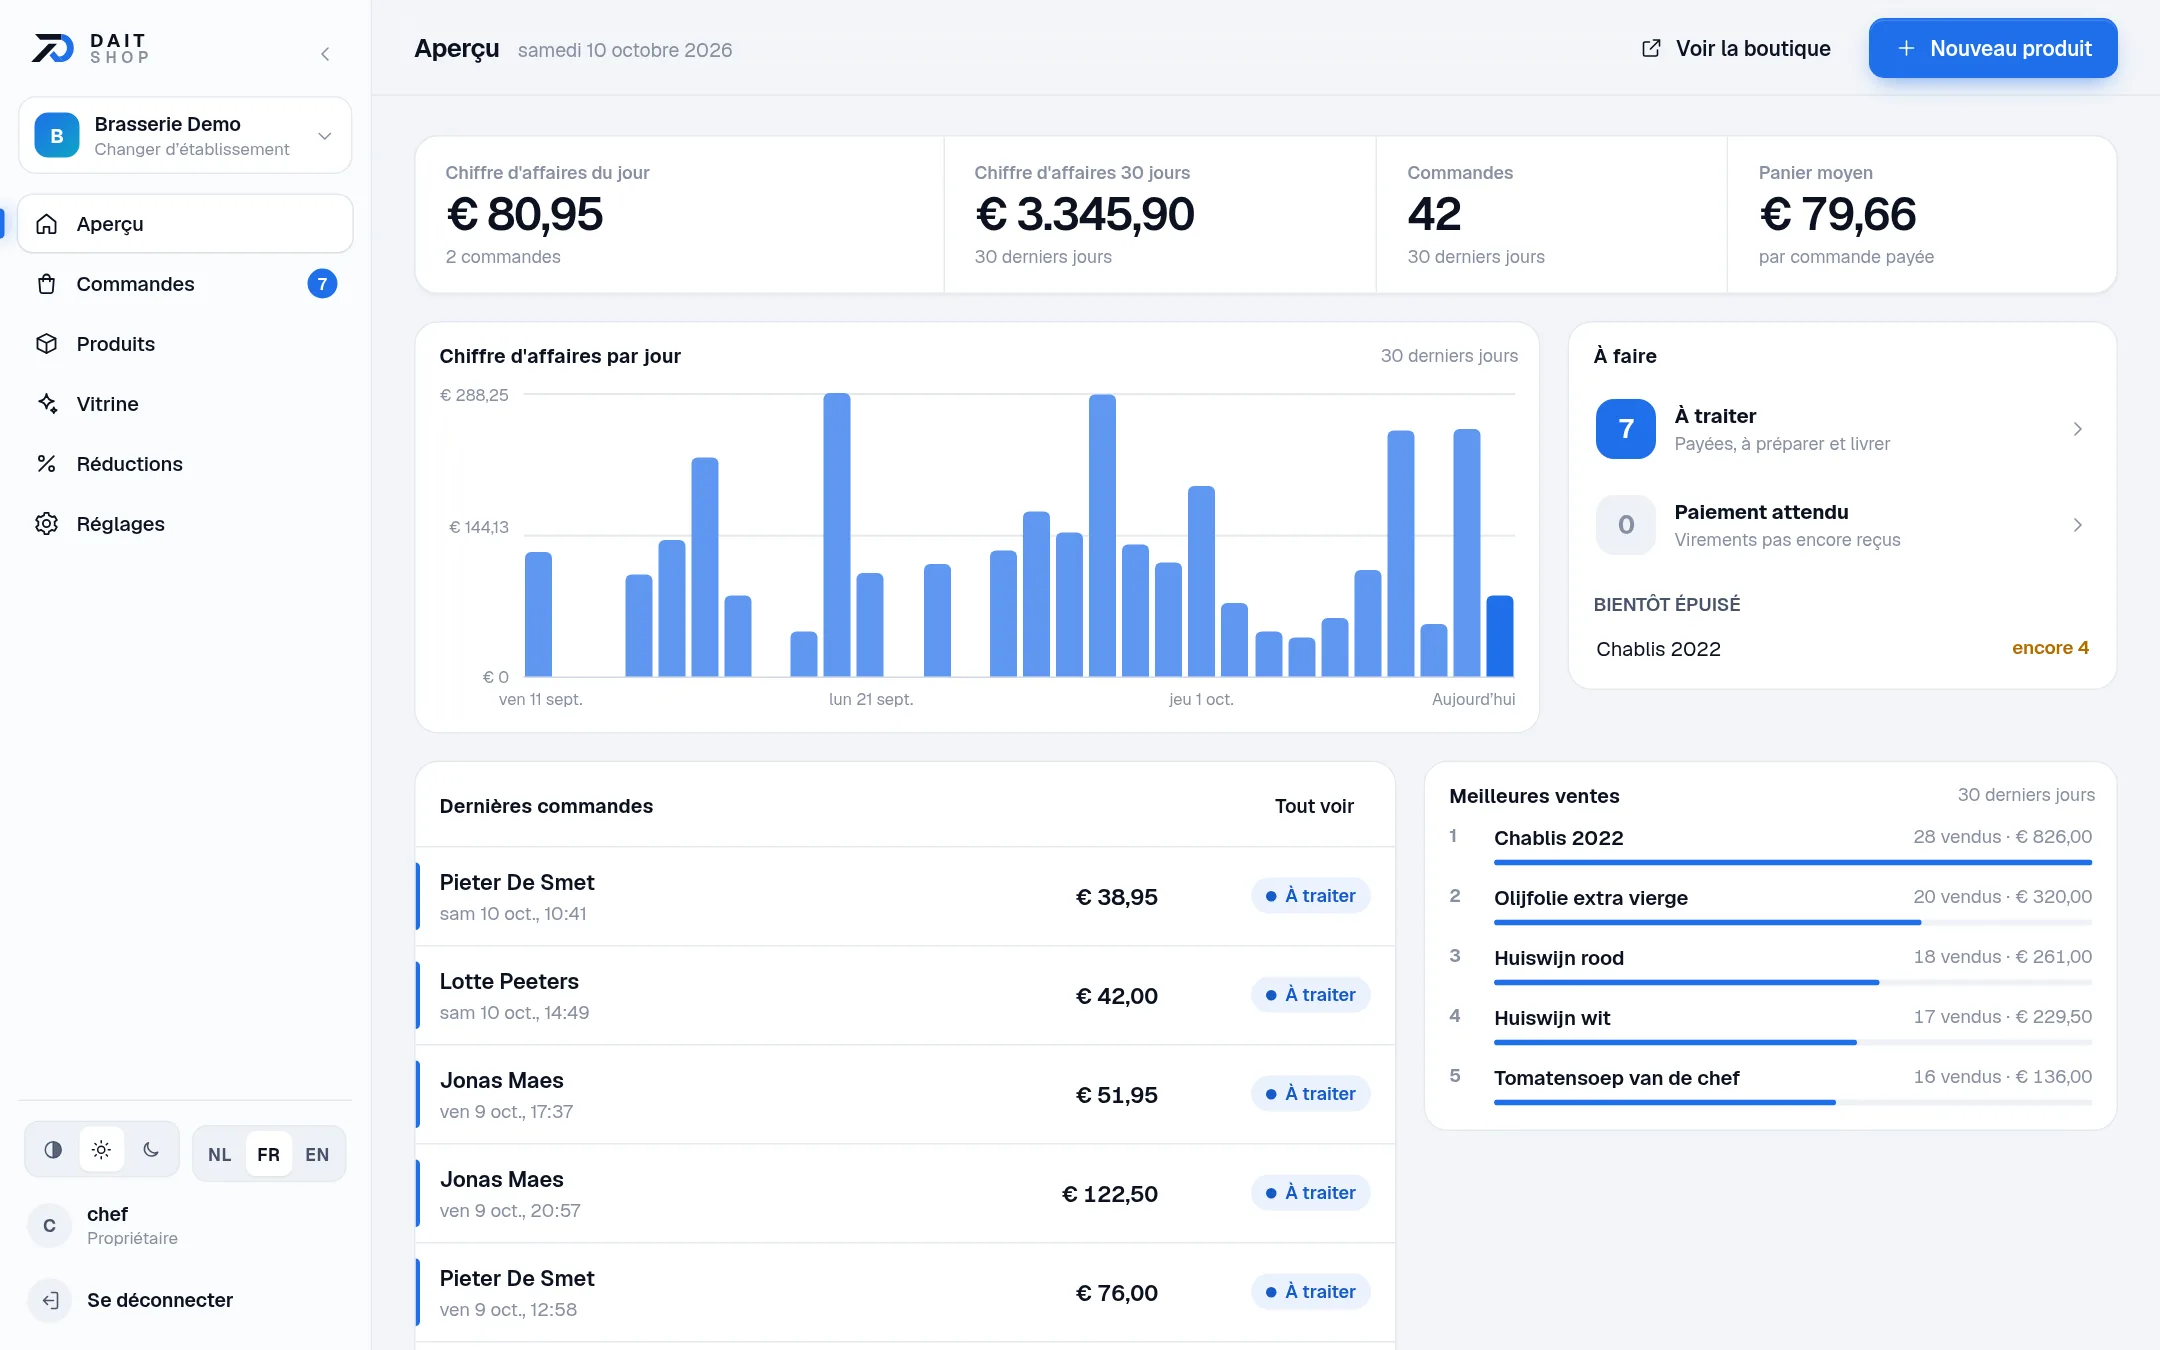Click the Chablis 2022 sales progress bar
This screenshot has height=1350, width=2160.
[1793, 862]
